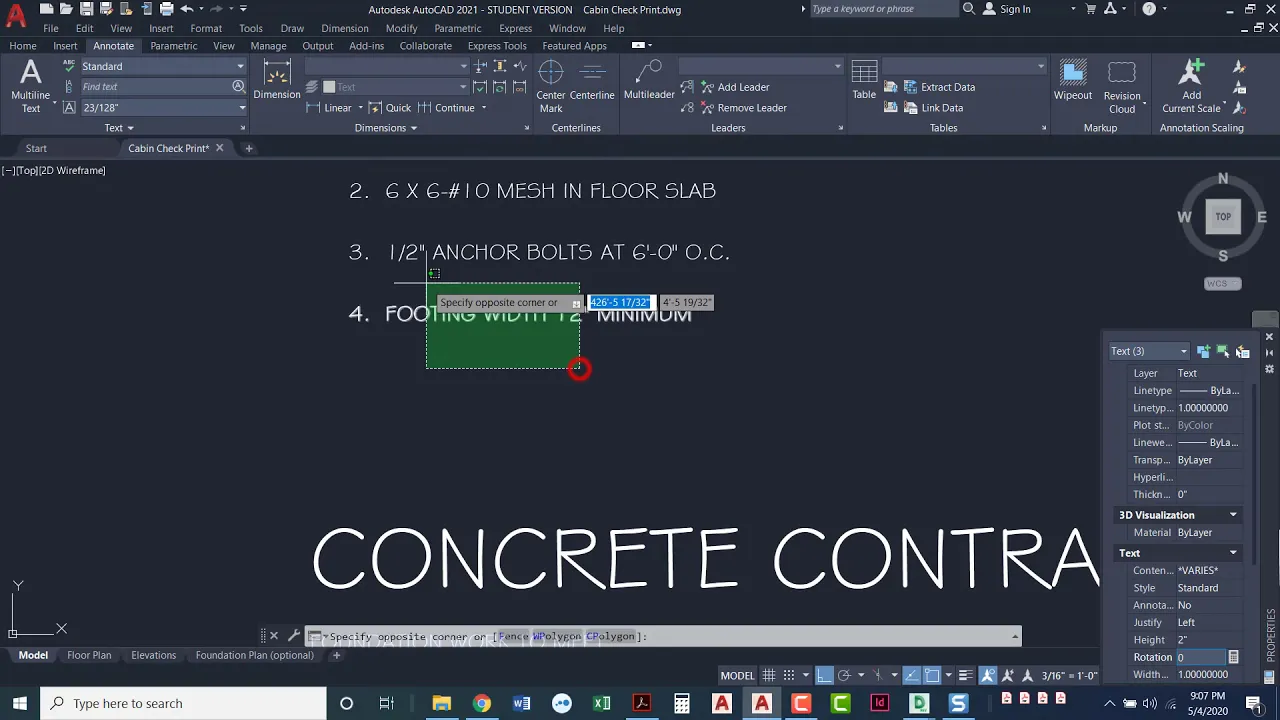Open the Annotate ribbon tab
This screenshot has height=720, width=1280.
(x=113, y=46)
